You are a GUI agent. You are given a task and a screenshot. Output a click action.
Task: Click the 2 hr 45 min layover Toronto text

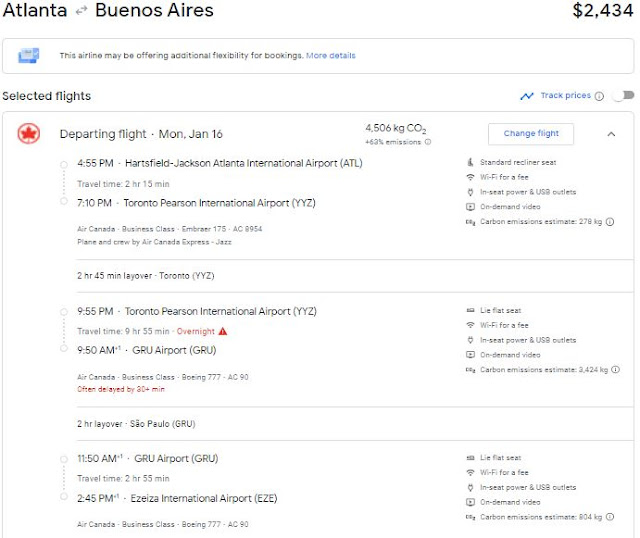click(x=146, y=276)
